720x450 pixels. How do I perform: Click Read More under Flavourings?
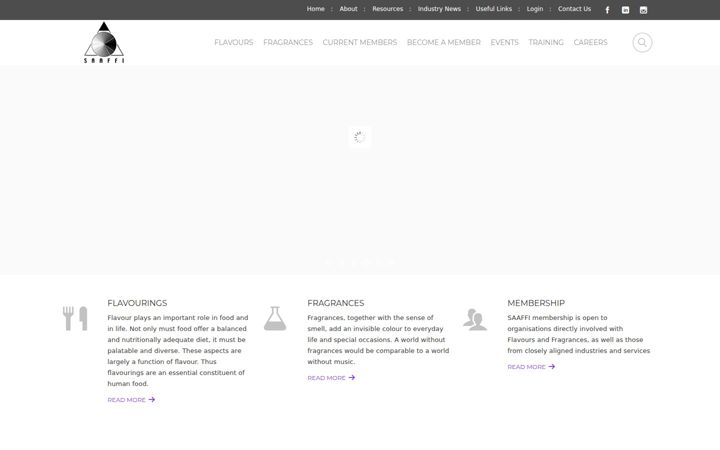coord(131,400)
